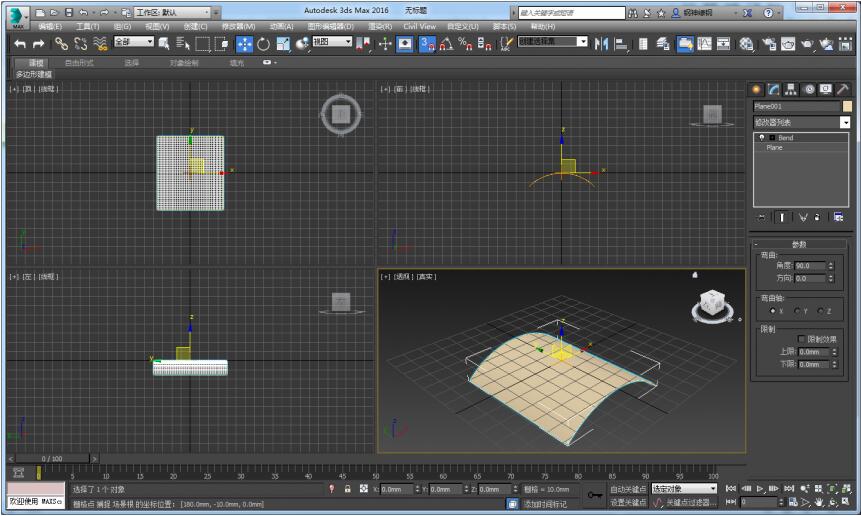Click the Mirror tool in main toolbar
The width and height of the screenshot is (861, 516).
point(601,44)
